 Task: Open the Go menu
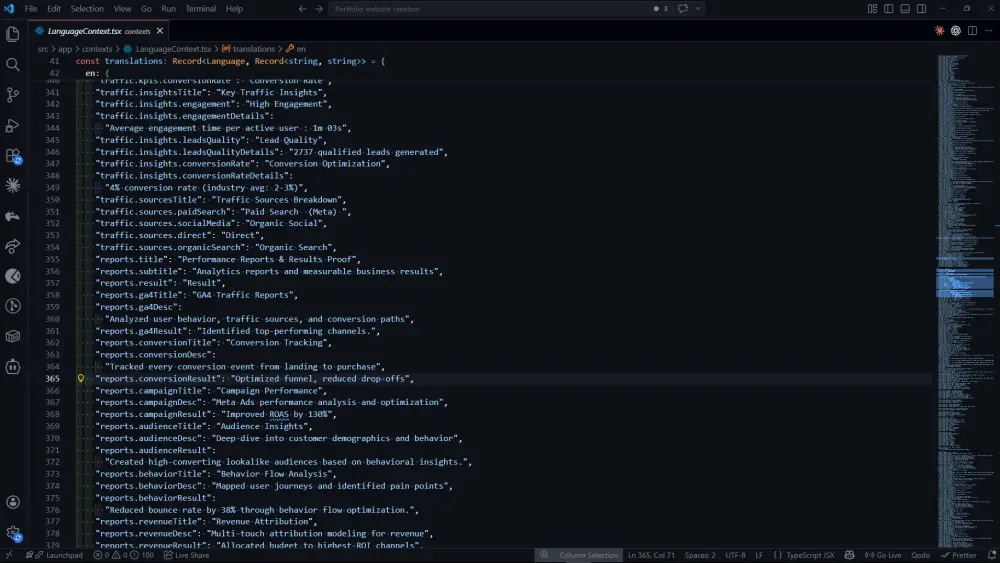pos(146,9)
